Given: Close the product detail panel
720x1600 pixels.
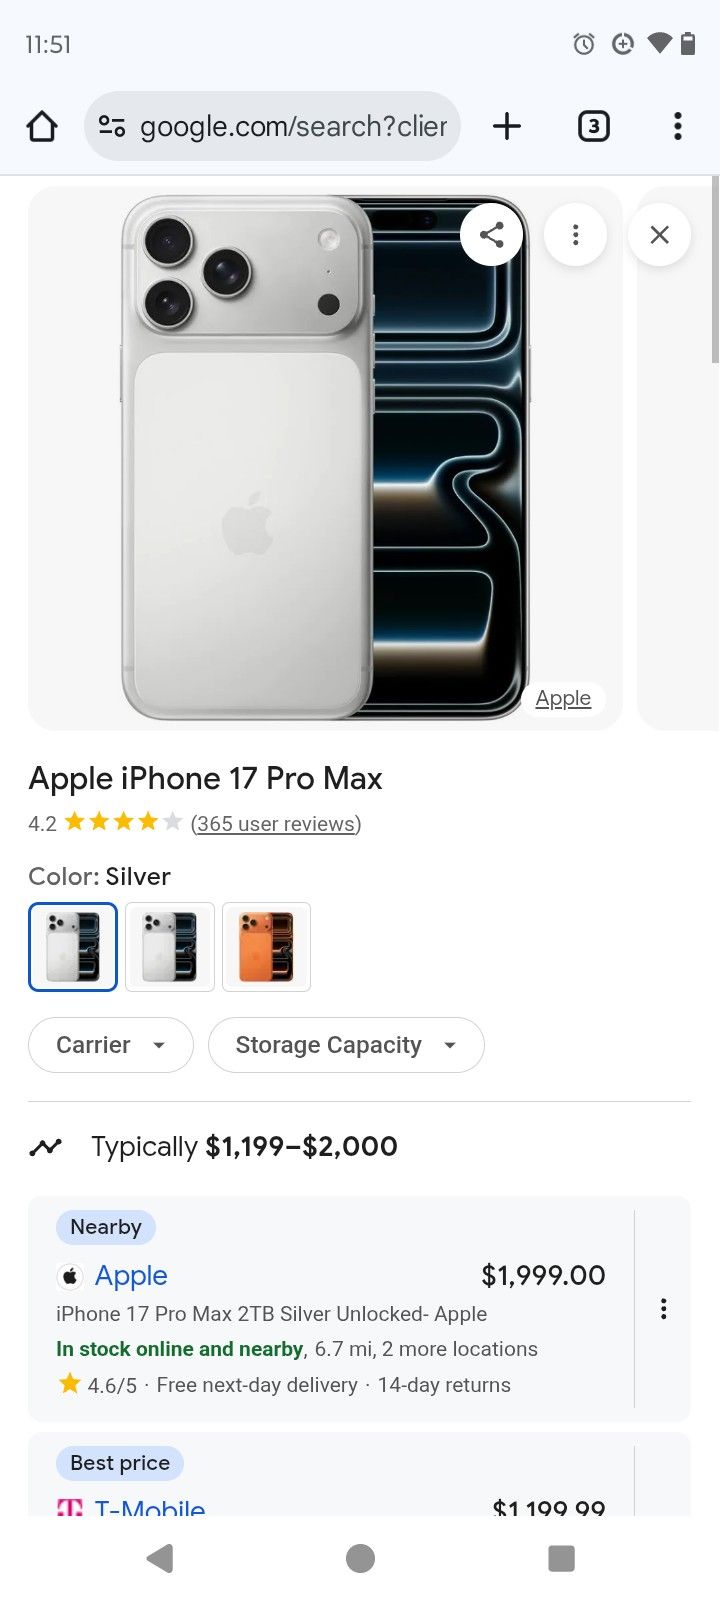Looking at the screenshot, I should [x=659, y=235].
